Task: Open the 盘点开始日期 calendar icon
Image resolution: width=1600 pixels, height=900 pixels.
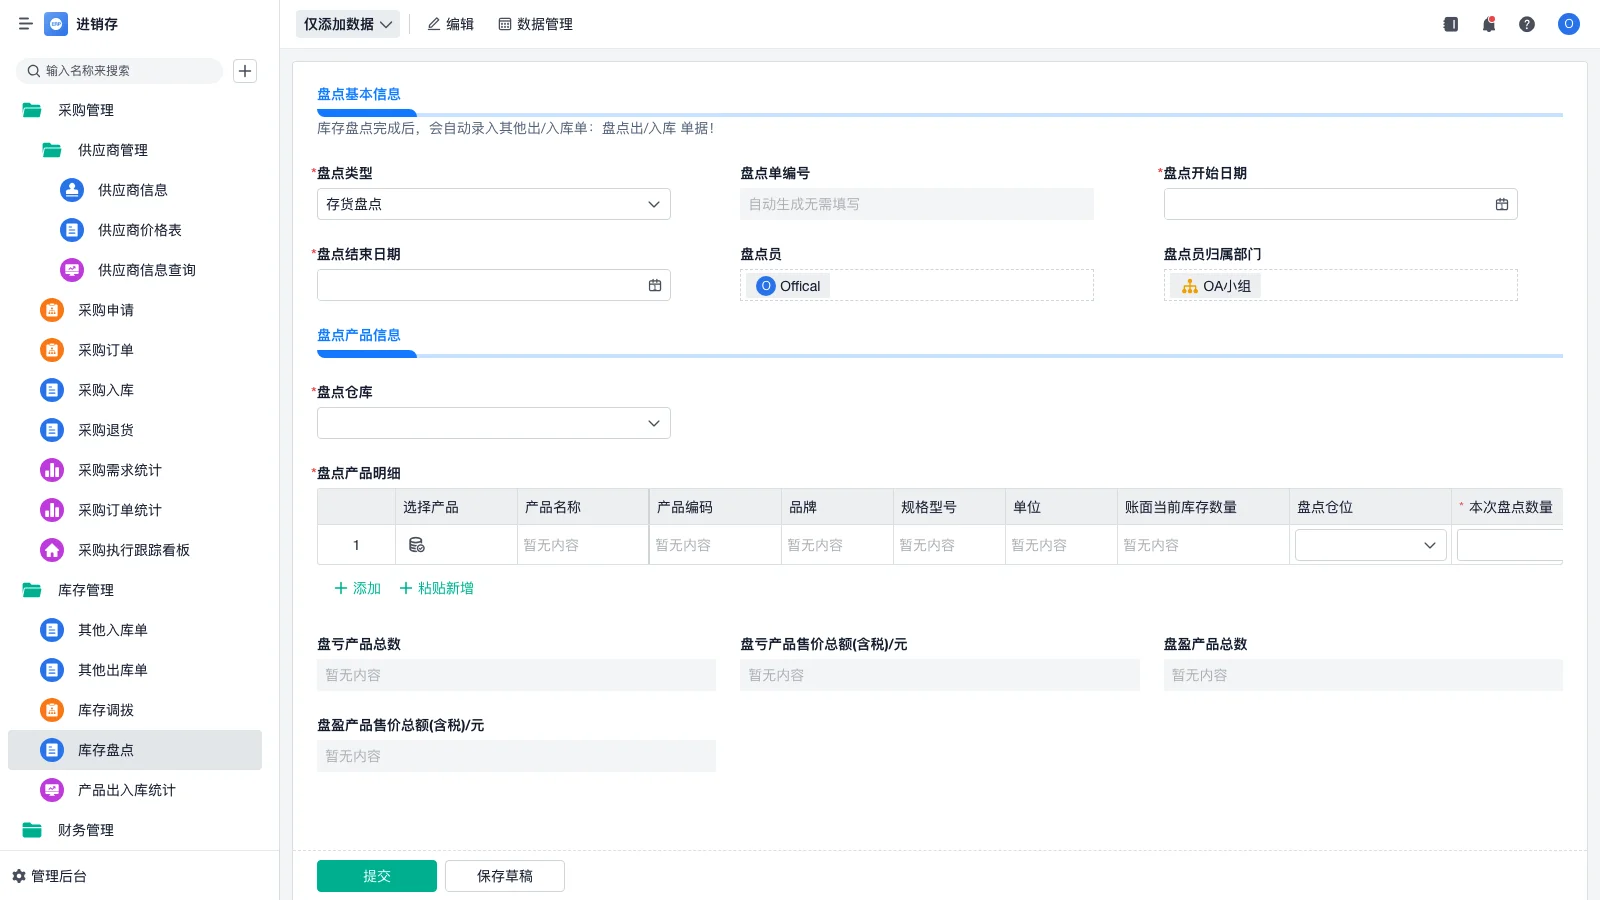Action: click(x=1502, y=204)
